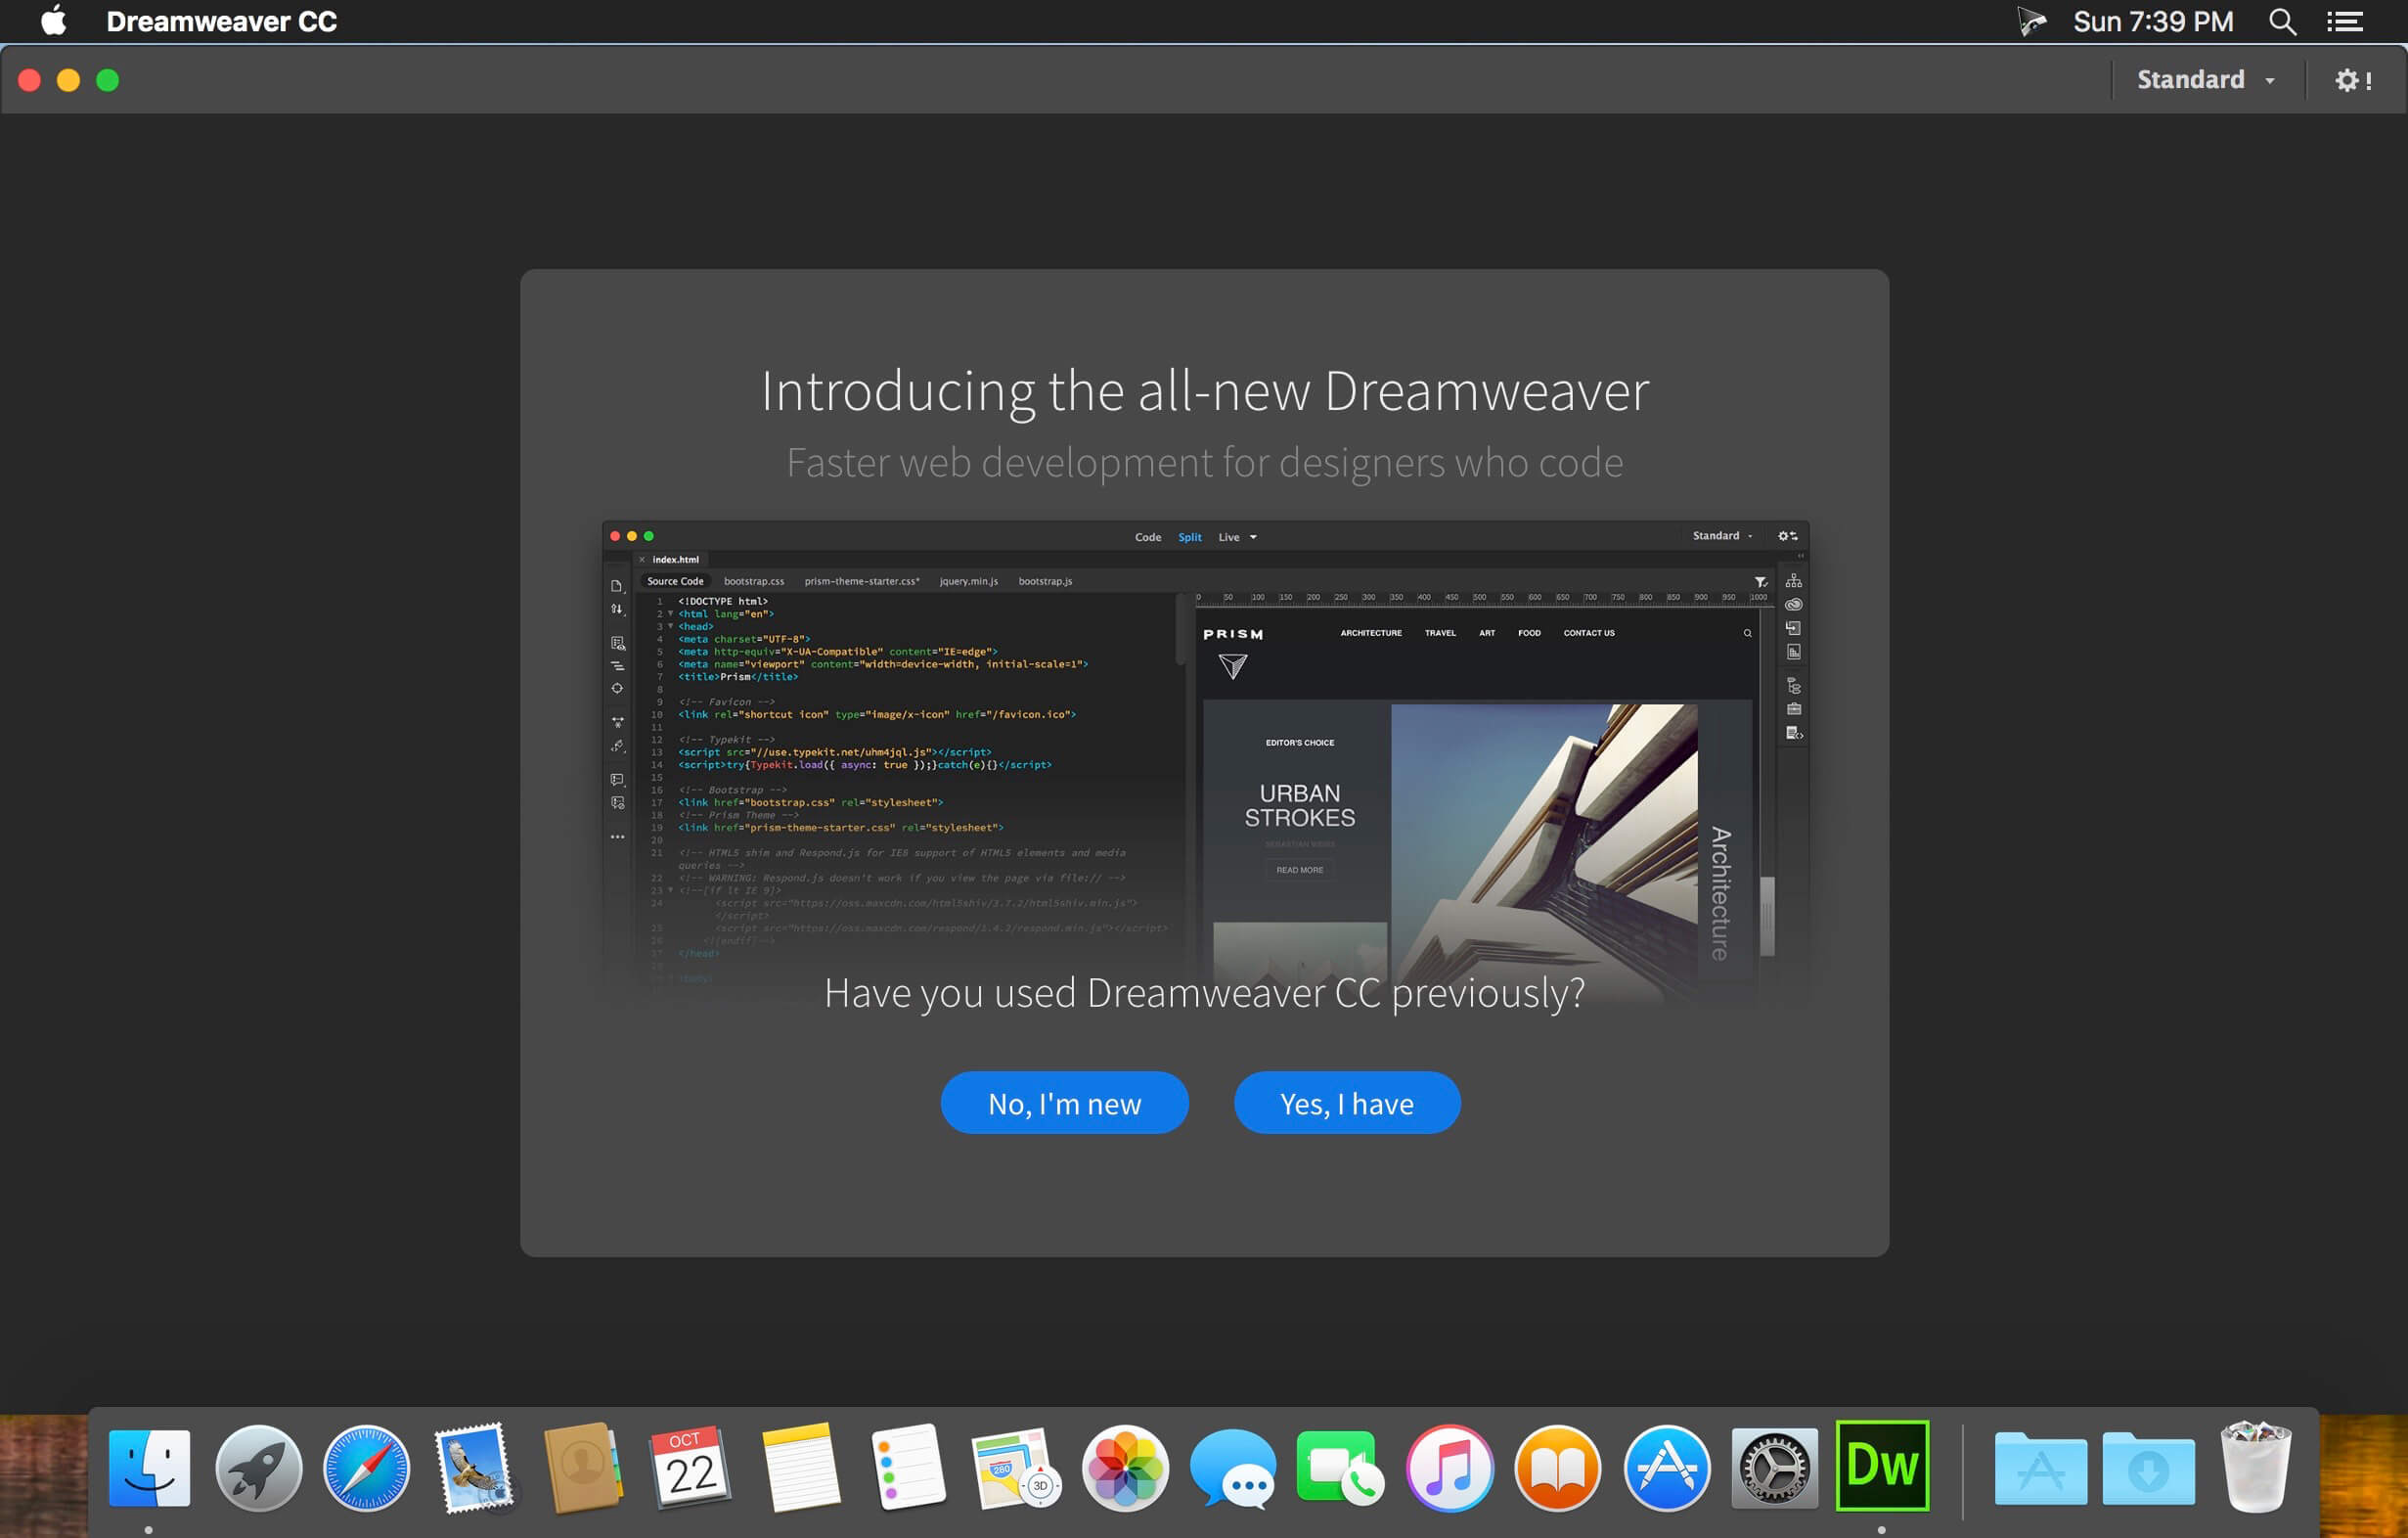The width and height of the screenshot is (2408, 1538).
Task: Open the Downloads folder in the Dock
Action: pyautogui.click(x=2148, y=1467)
